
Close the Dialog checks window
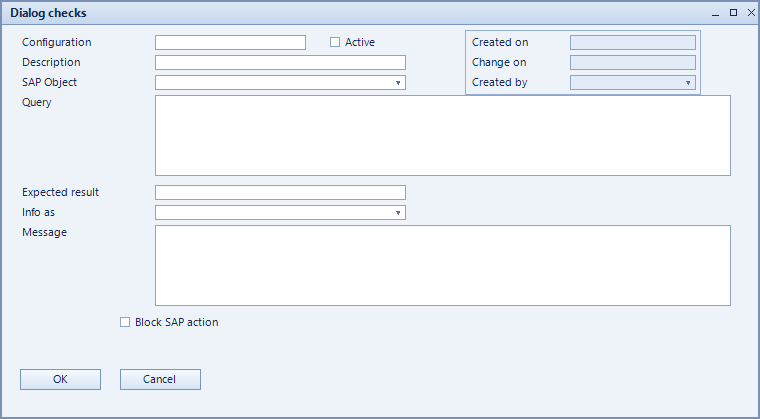751,13
